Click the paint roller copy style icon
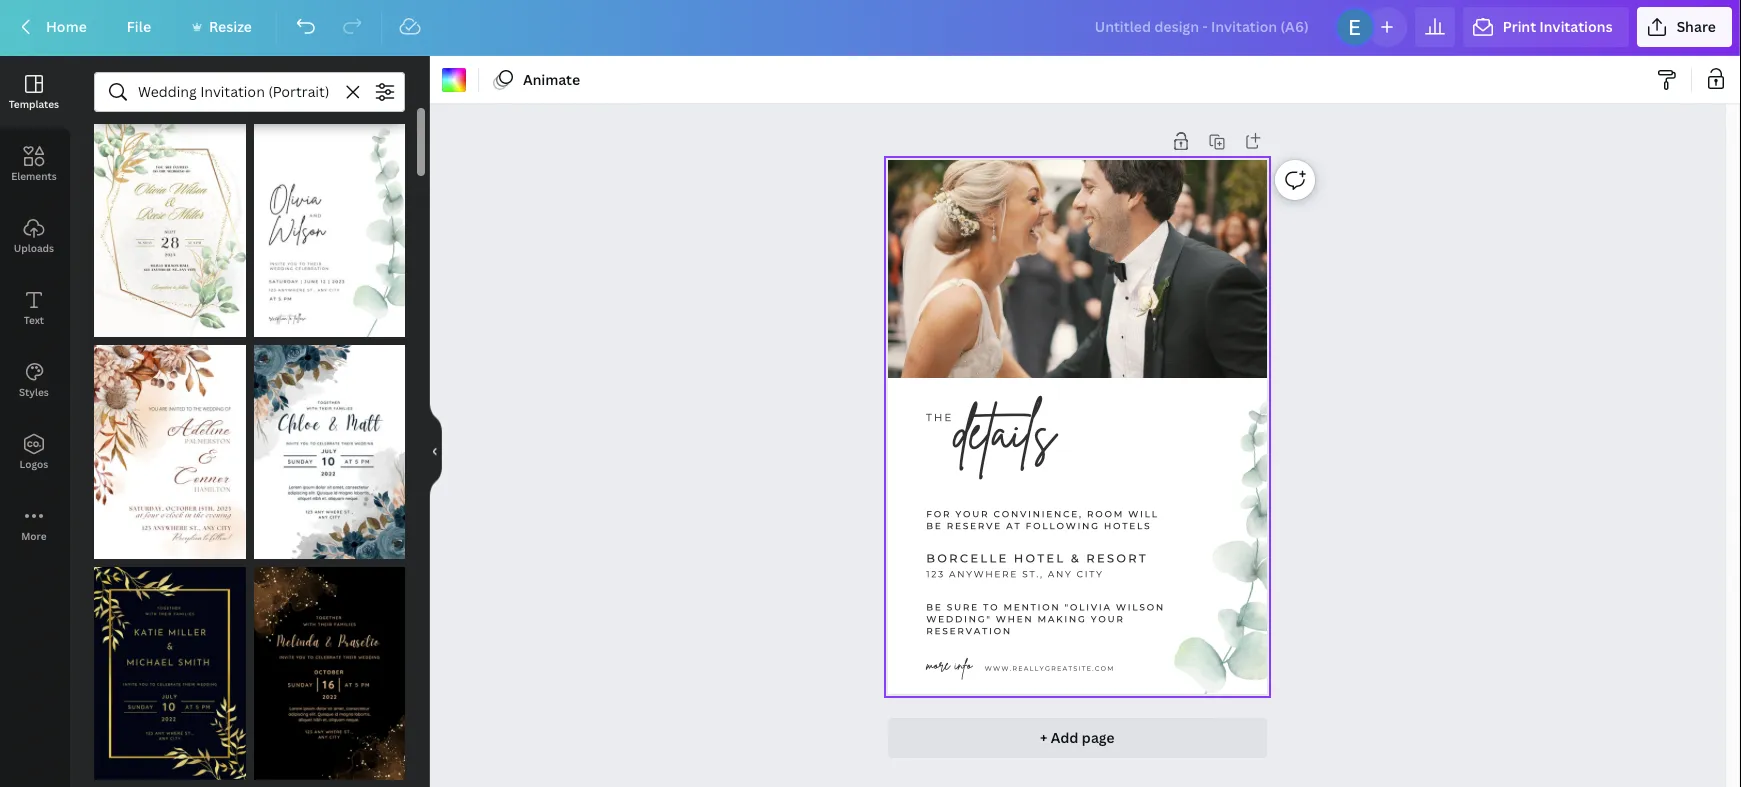1741x787 pixels. [x=1666, y=80]
